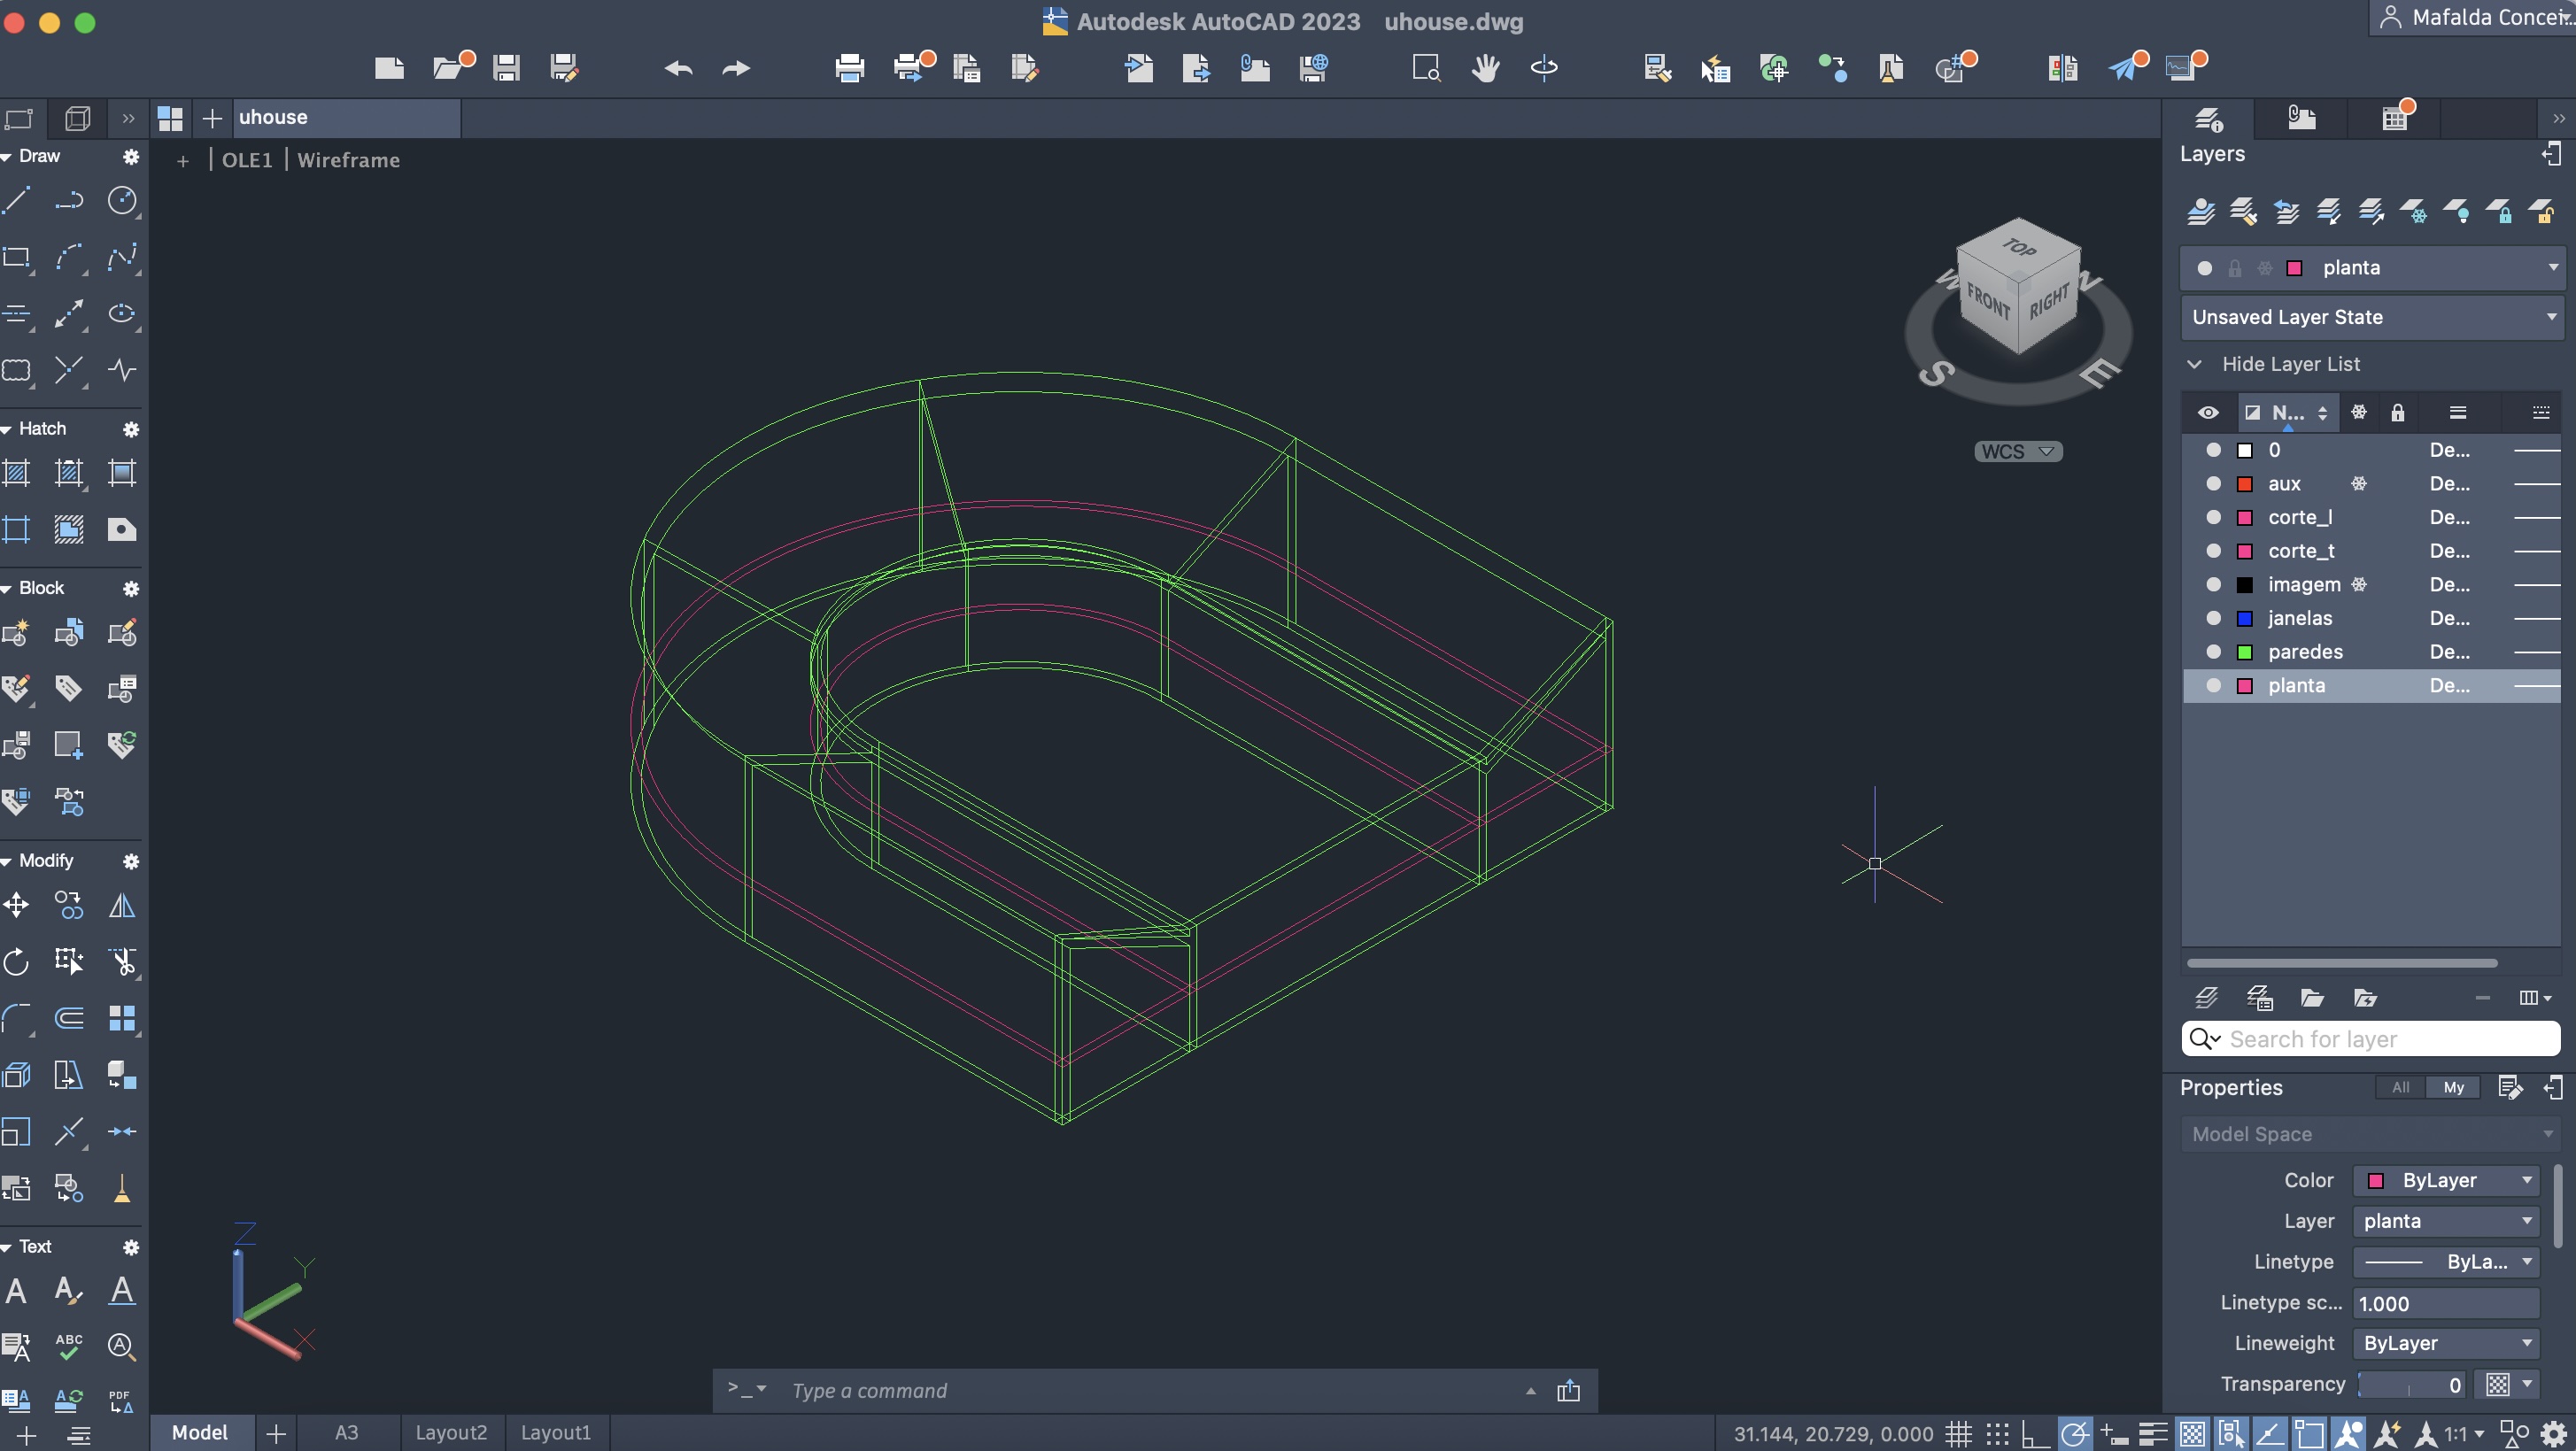Toggle visibility of the paredes layer

2213,652
